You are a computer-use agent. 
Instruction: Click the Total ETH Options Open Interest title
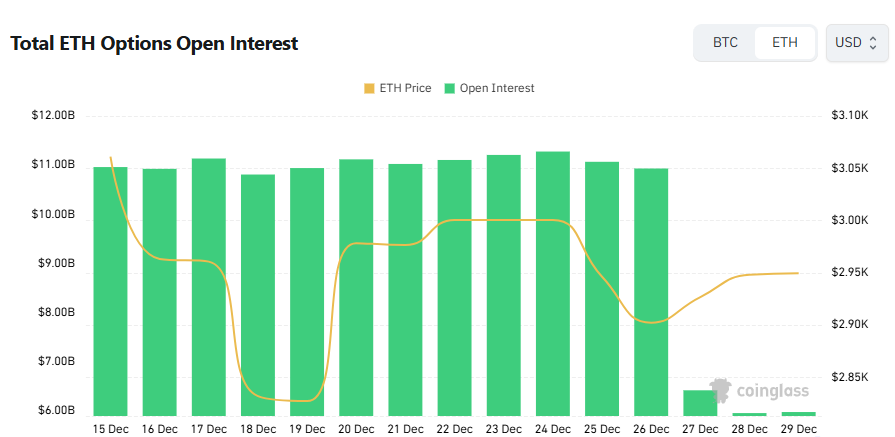[154, 44]
